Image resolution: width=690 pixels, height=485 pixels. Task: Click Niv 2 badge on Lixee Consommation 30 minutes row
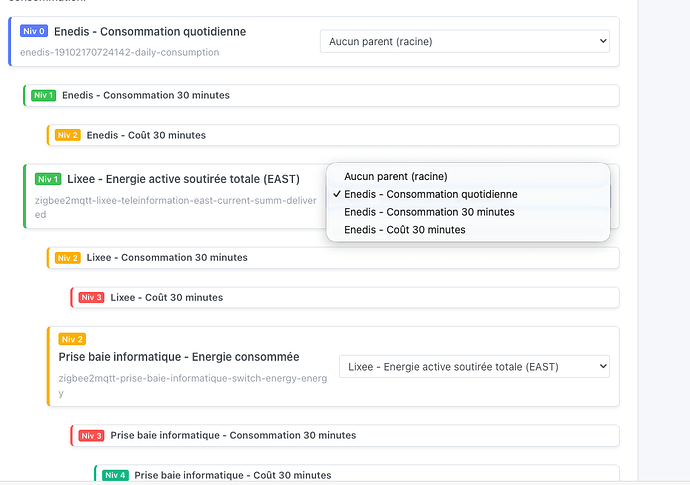[68, 258]
